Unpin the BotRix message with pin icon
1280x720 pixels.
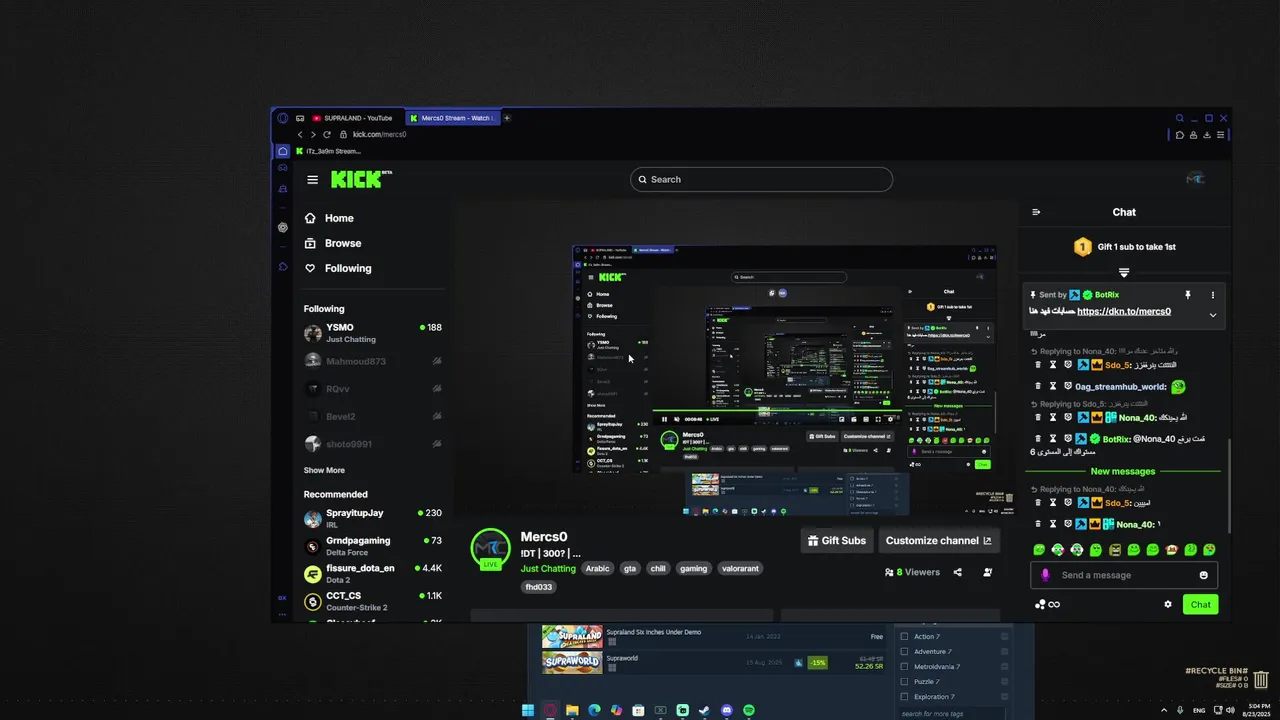(x=1188, y=295)
